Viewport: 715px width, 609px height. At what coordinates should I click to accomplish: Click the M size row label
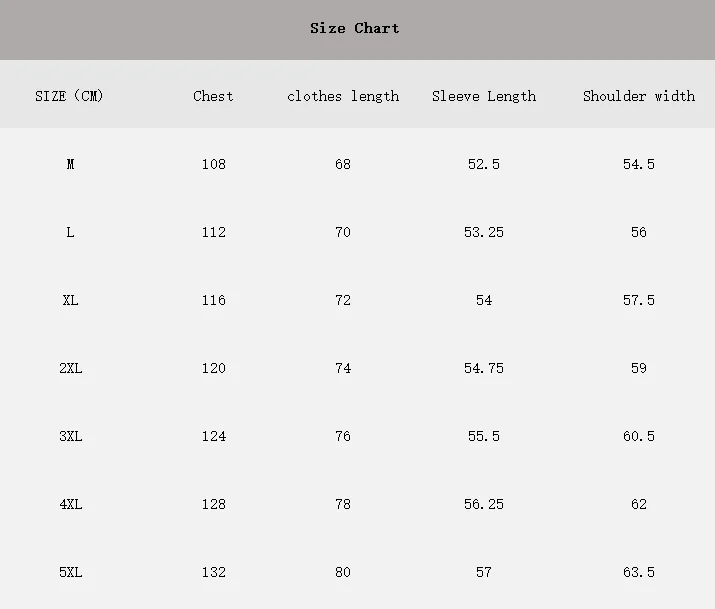70,164
